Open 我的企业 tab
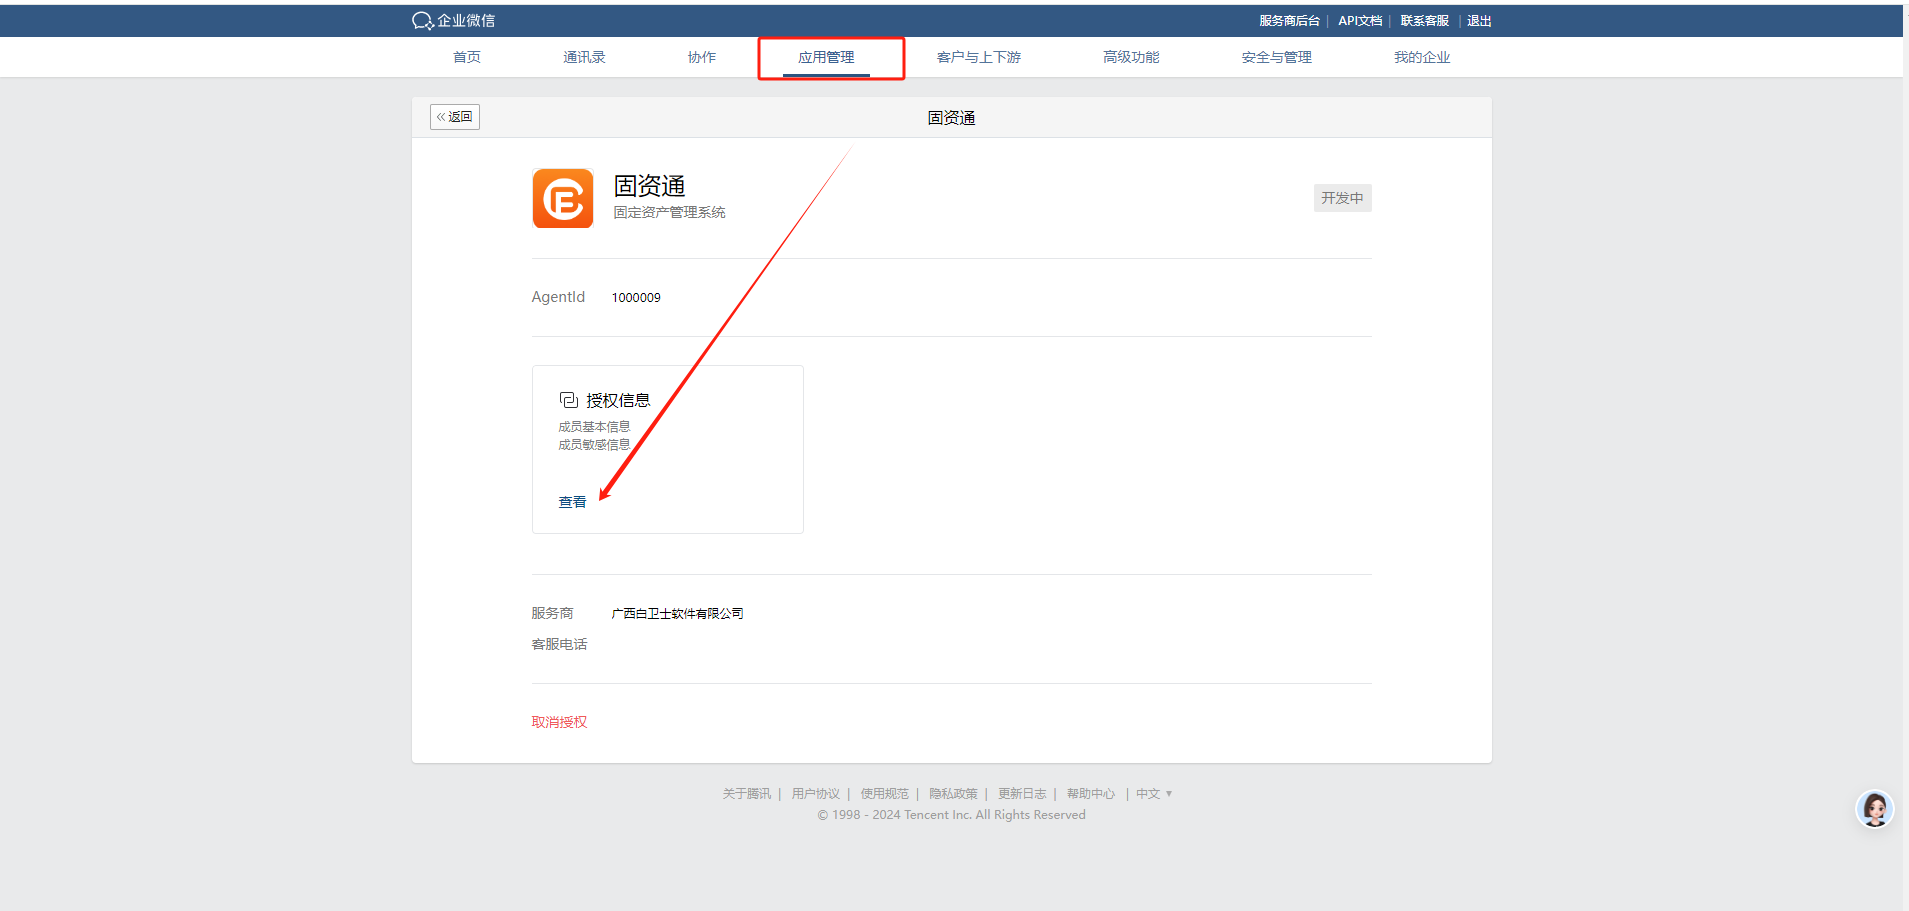 pos(1422,57)
